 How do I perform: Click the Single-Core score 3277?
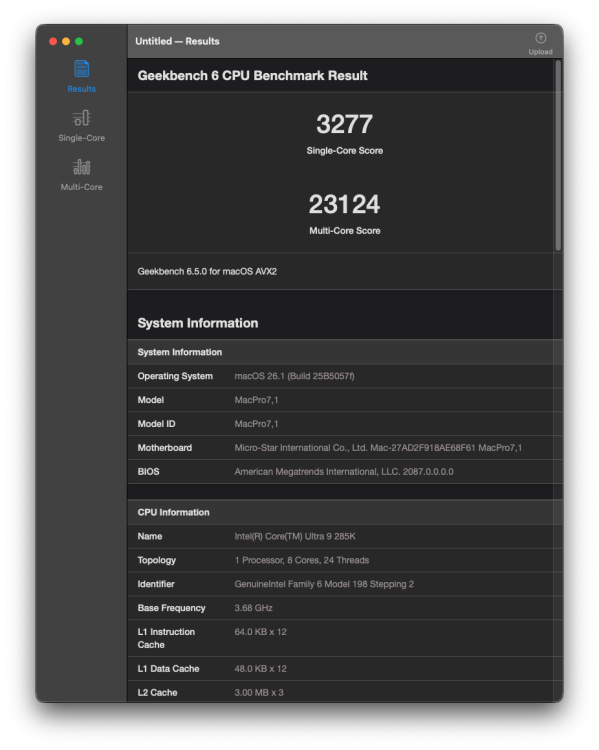pyautogui.click(x=344, y=124)
